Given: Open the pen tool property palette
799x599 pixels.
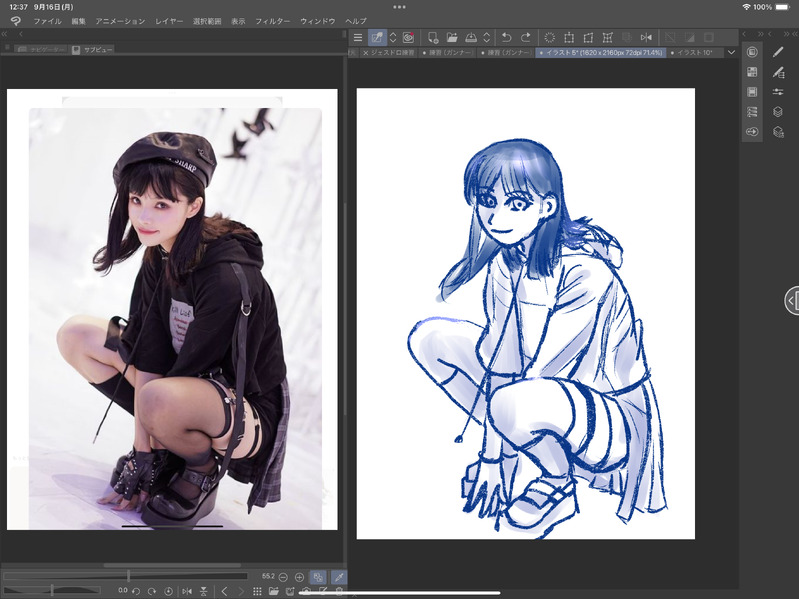Looking at the screenshot, I should [778, 73].
